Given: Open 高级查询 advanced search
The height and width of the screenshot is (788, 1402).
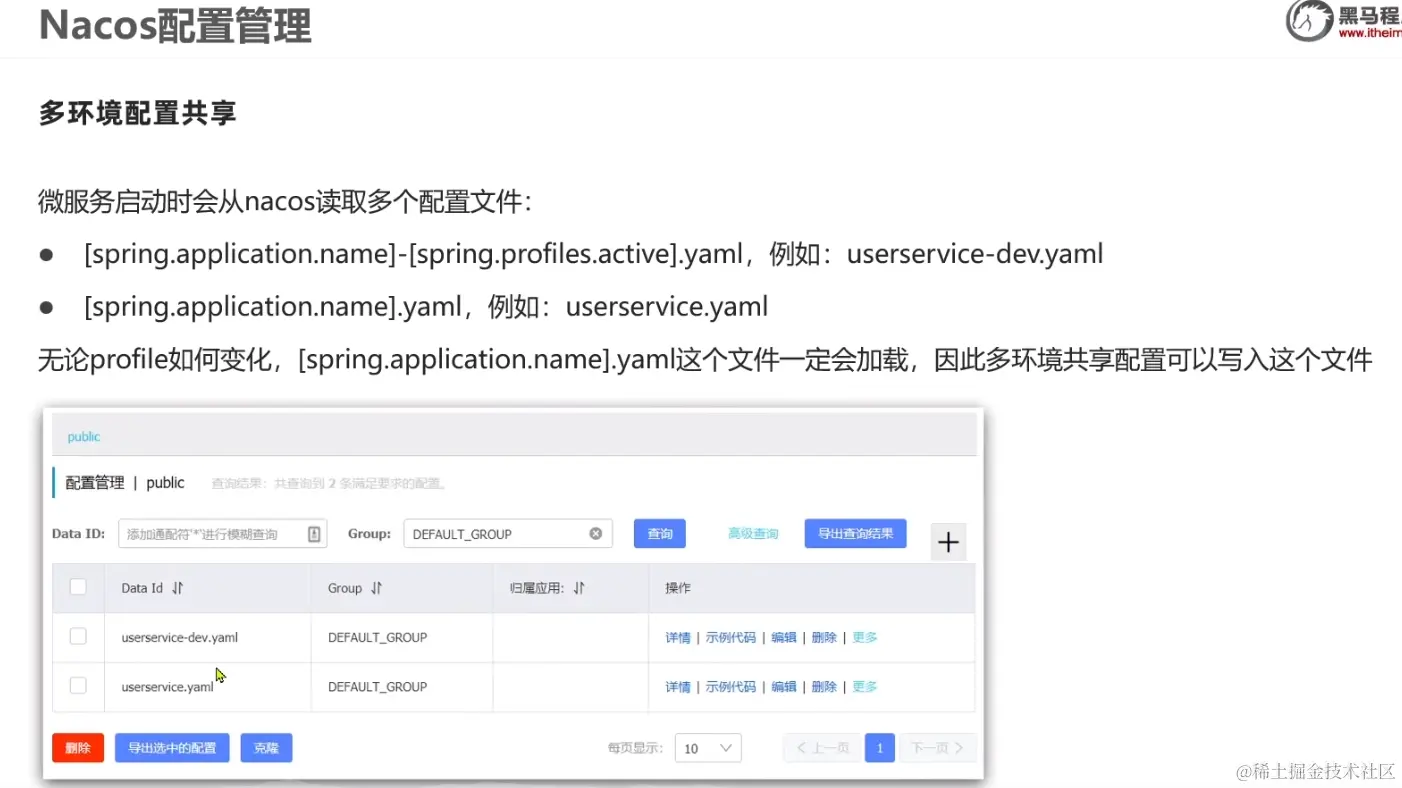Looking at the screenshot, I should tap(753, 534).
